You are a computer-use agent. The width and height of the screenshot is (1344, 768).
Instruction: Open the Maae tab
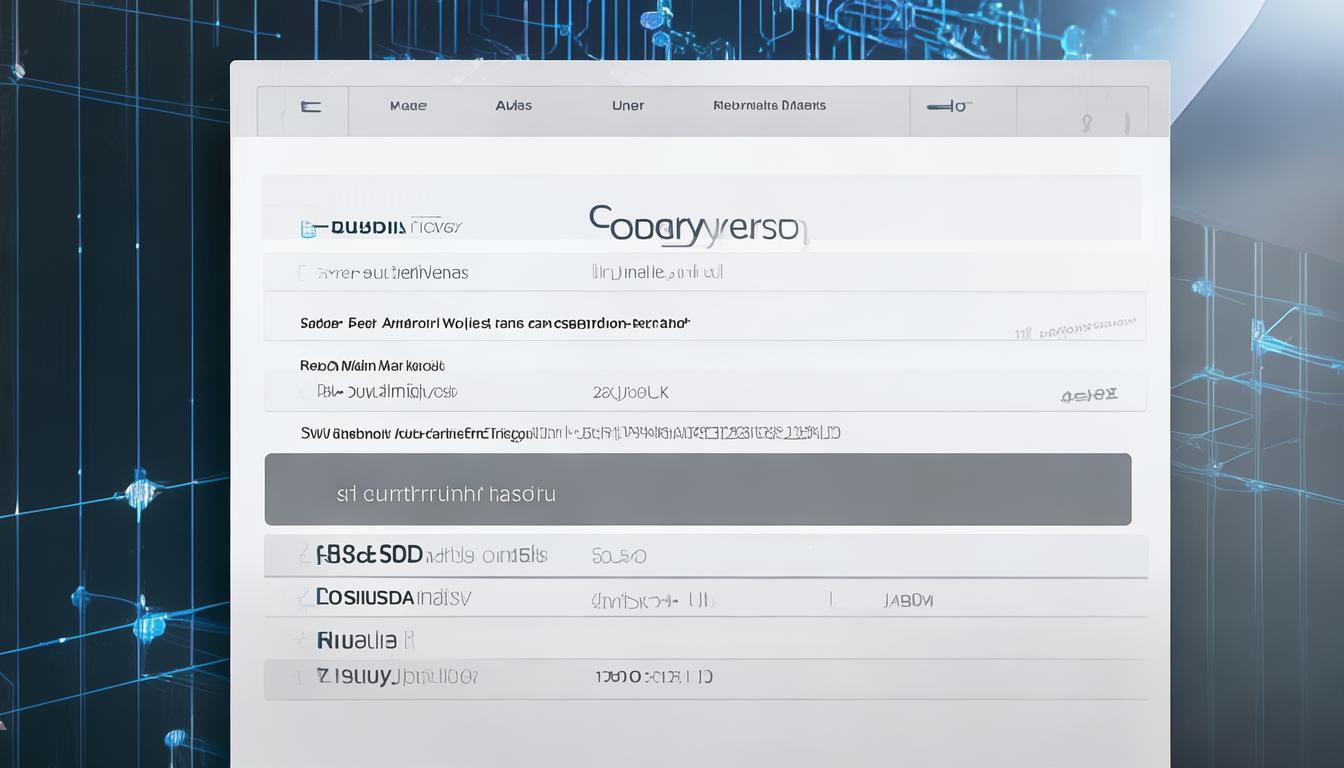pyautogui.click(x=408, y=106)
